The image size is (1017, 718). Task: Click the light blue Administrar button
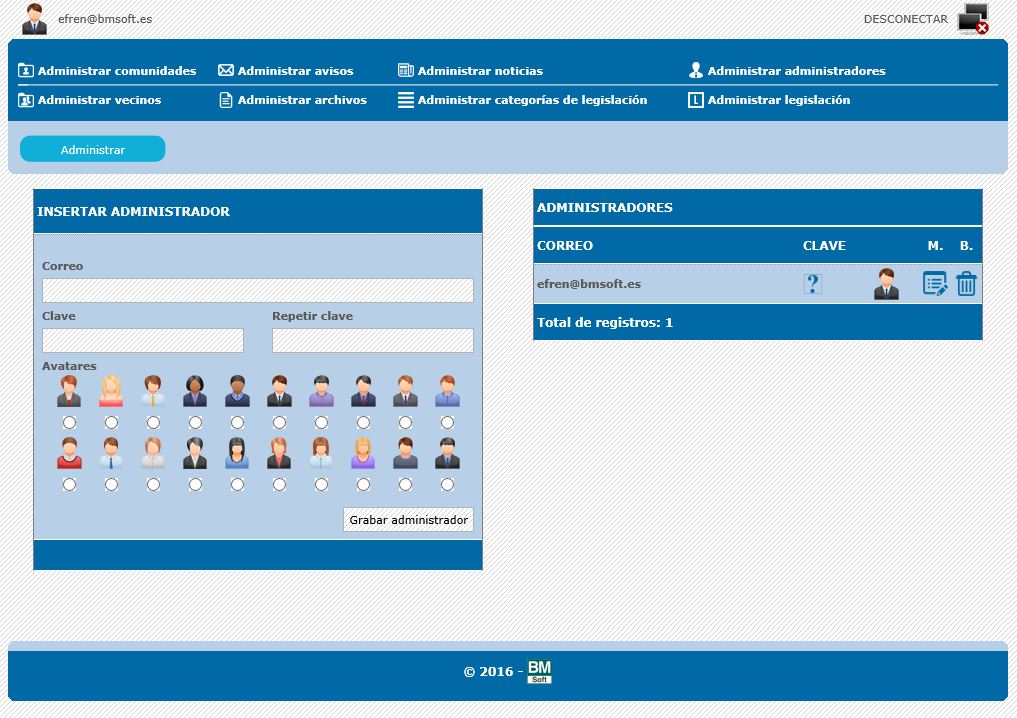click(x=93, y=149)
